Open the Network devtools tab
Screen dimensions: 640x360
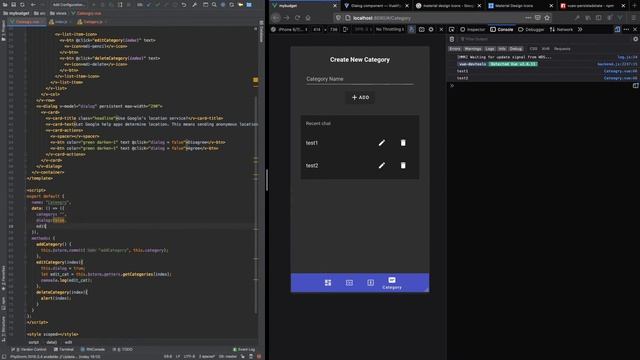point(561,29)
